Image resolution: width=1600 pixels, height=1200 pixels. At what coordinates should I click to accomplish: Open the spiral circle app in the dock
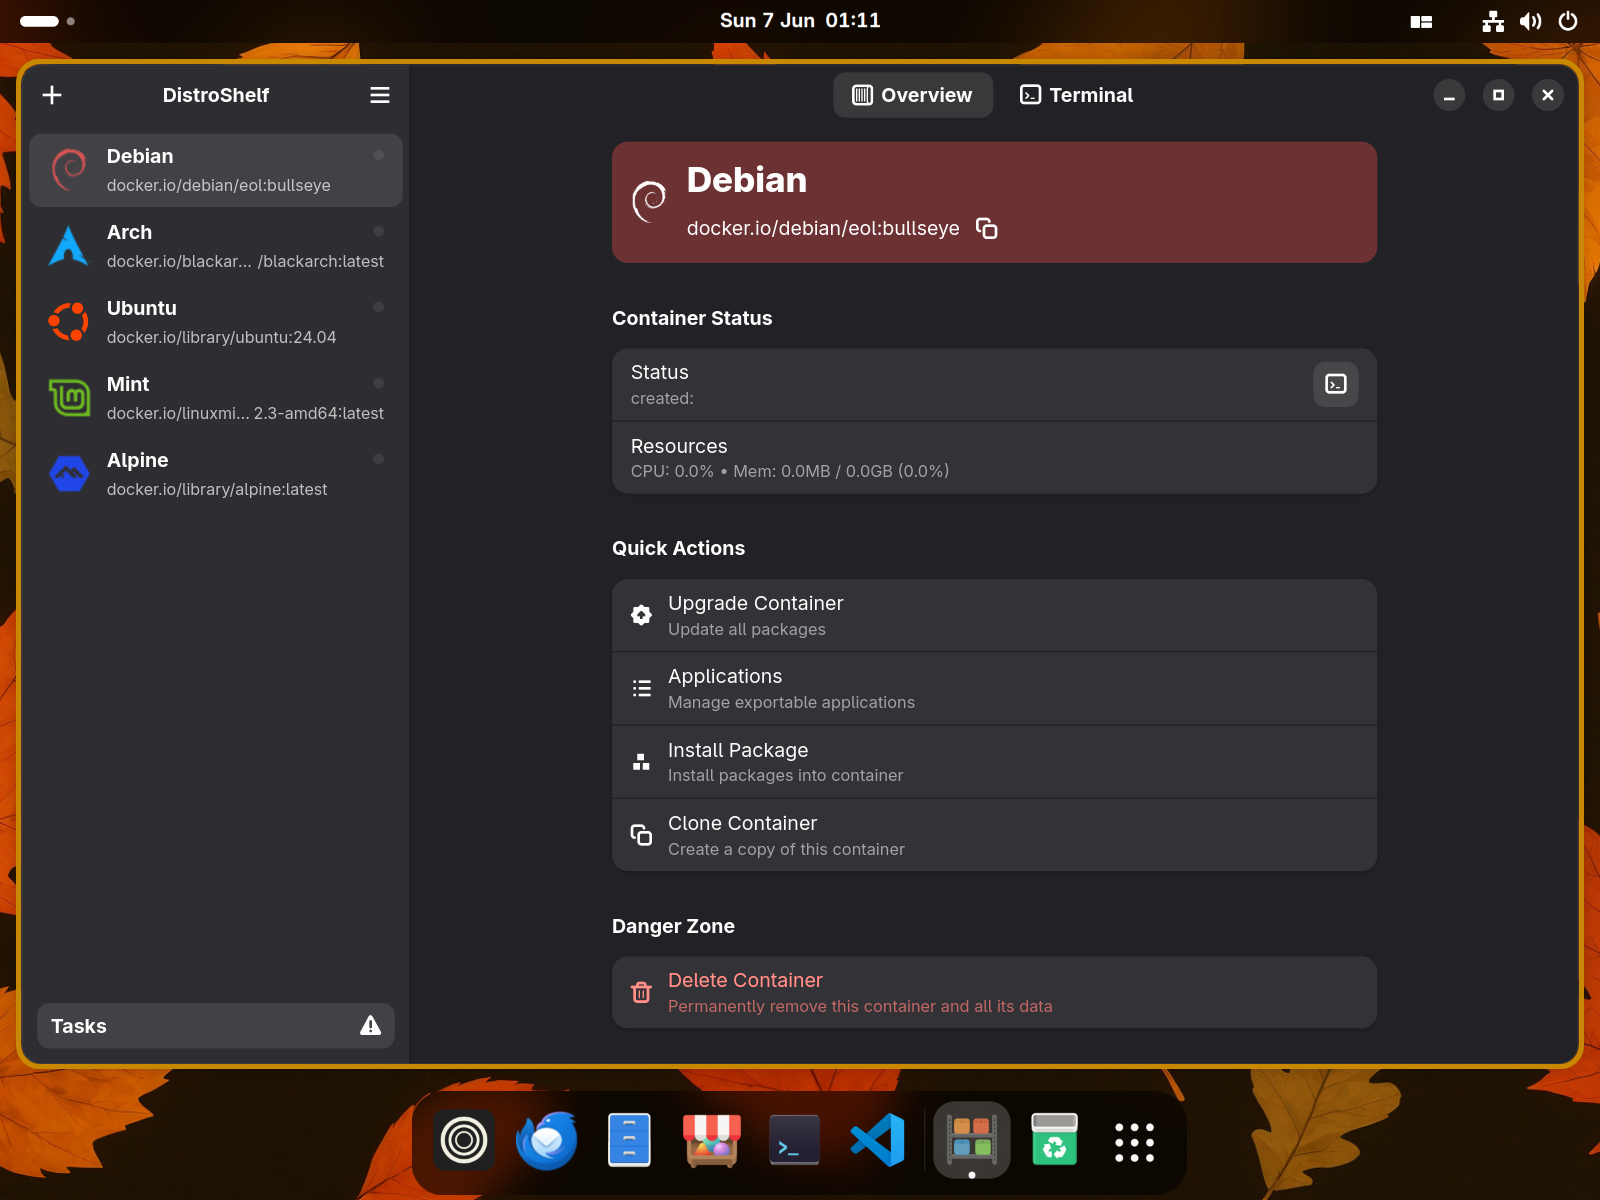[x=464, y=1141]
